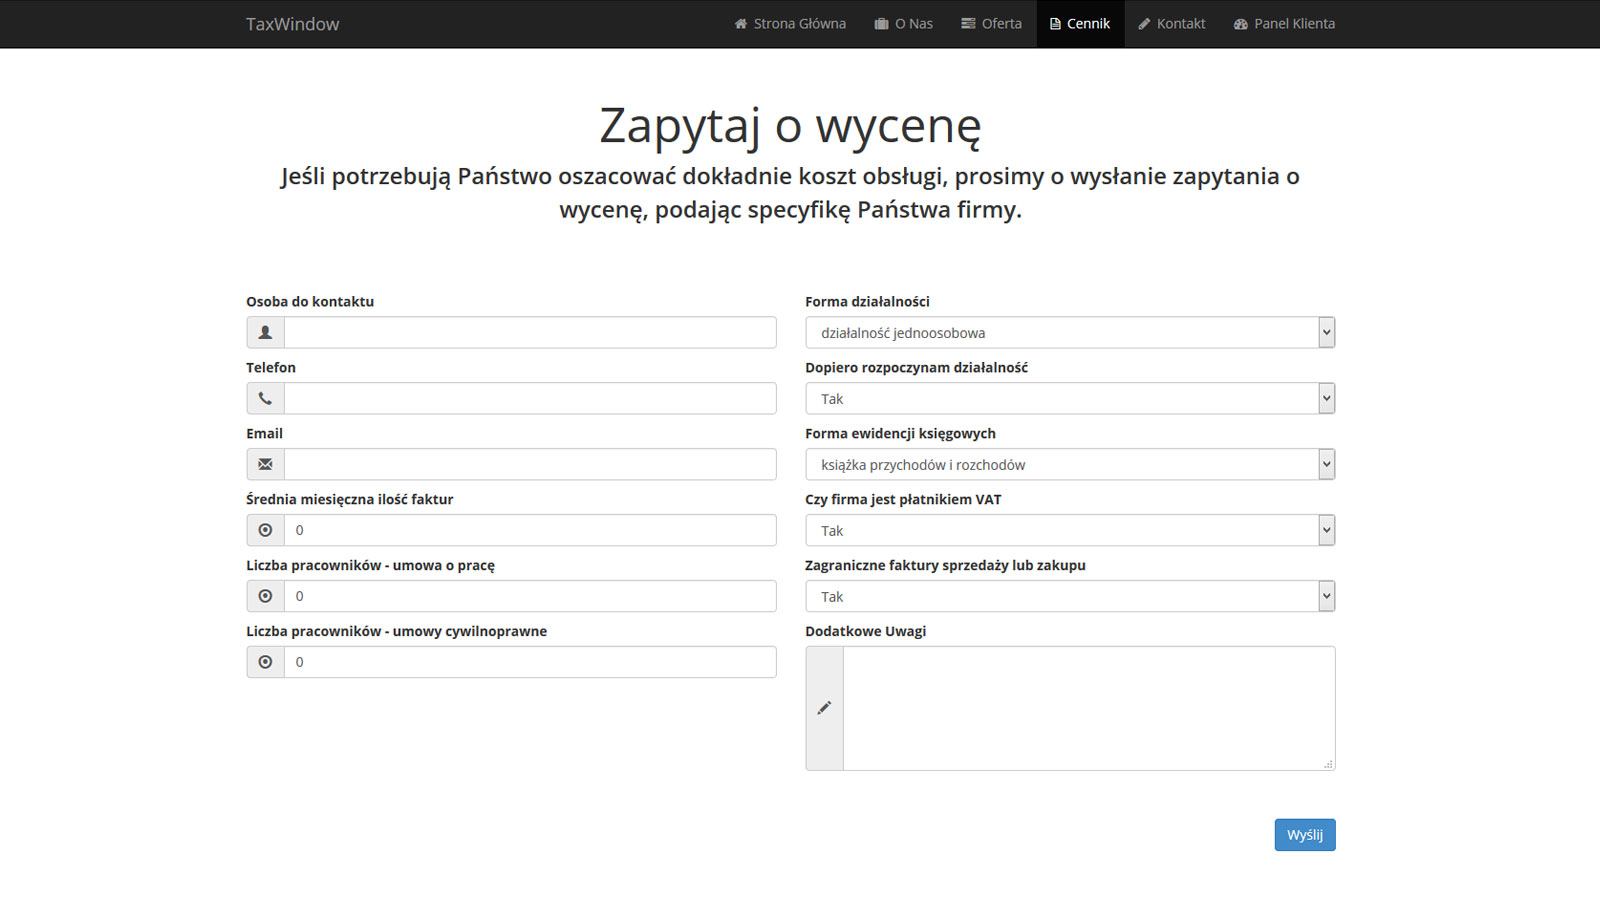
Task: Open the Kontakt page
Action: [1172, 24]
